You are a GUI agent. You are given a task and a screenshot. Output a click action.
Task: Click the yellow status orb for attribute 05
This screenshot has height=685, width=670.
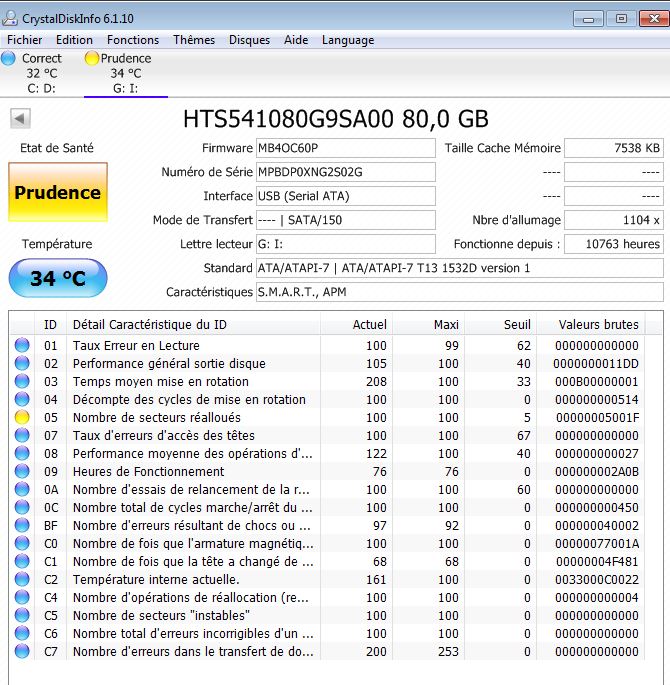click(22, 417)
